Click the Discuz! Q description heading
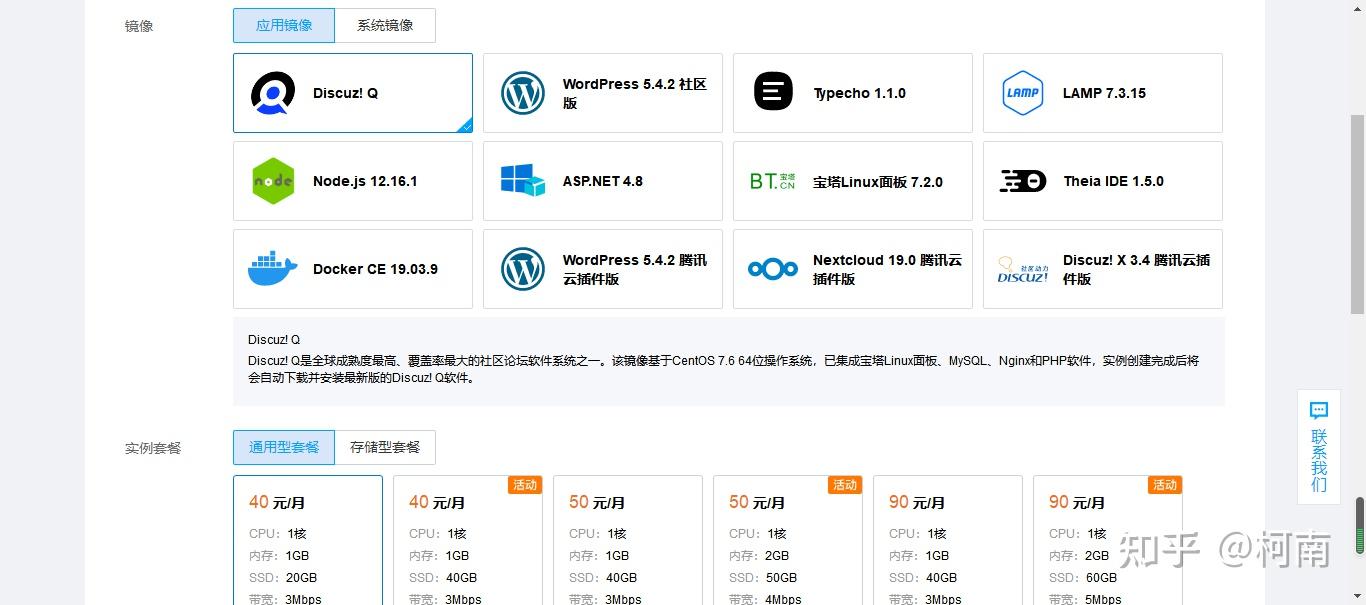This screenshot has height=605, width=1366. coord(274,340)
